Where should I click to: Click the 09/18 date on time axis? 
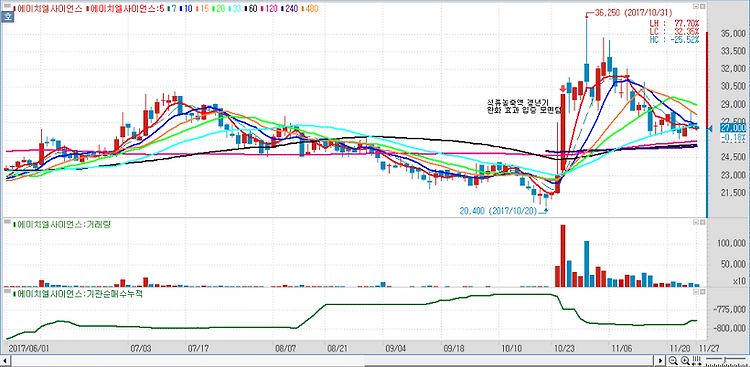(x=453, y=347)
